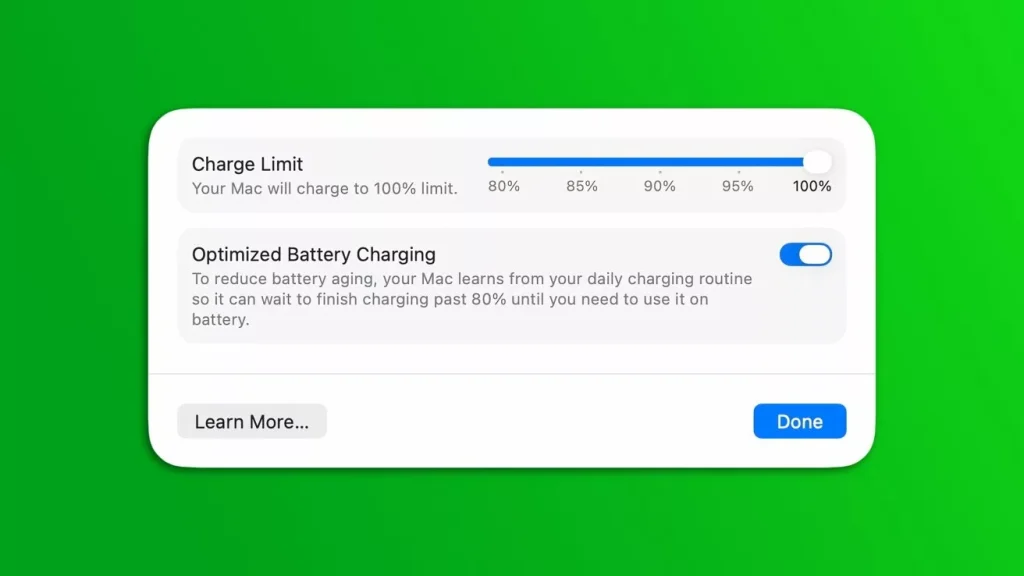The height and width of the screenshot is (576, 1024).
Task: Click the Optimized Battery Charging heading
Action: pos(313,254)
